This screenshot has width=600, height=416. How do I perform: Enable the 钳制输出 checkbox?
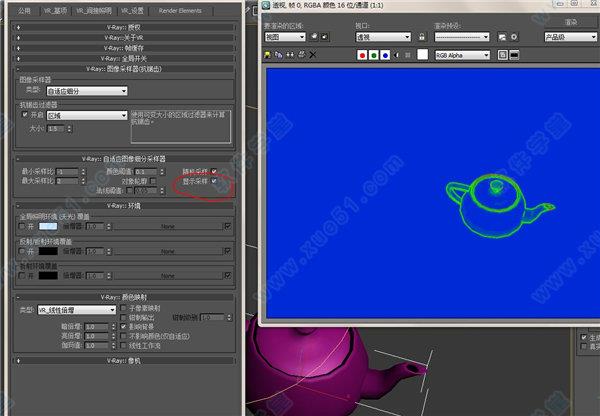coord(124,317)
